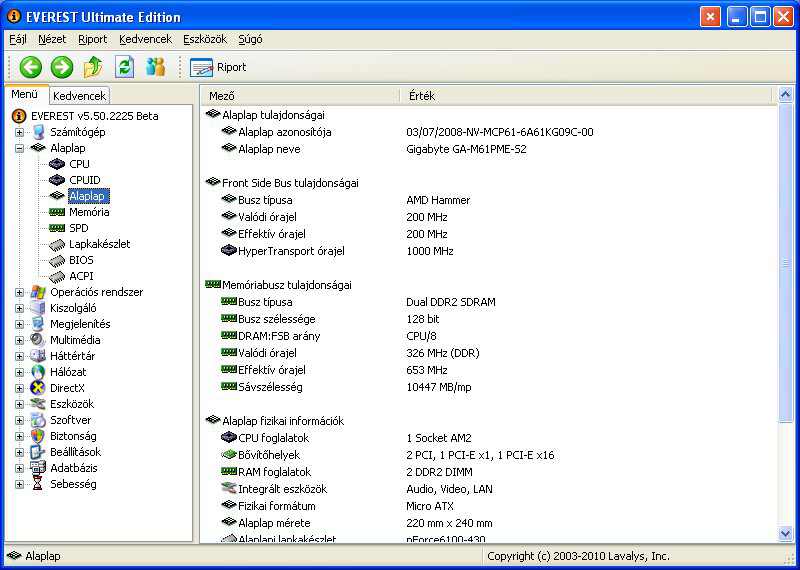Image resolution: width=800 pixels, height=570 pixels.
Task: Click the Sebesség hourglass icon
Action: tap(38, 484)
